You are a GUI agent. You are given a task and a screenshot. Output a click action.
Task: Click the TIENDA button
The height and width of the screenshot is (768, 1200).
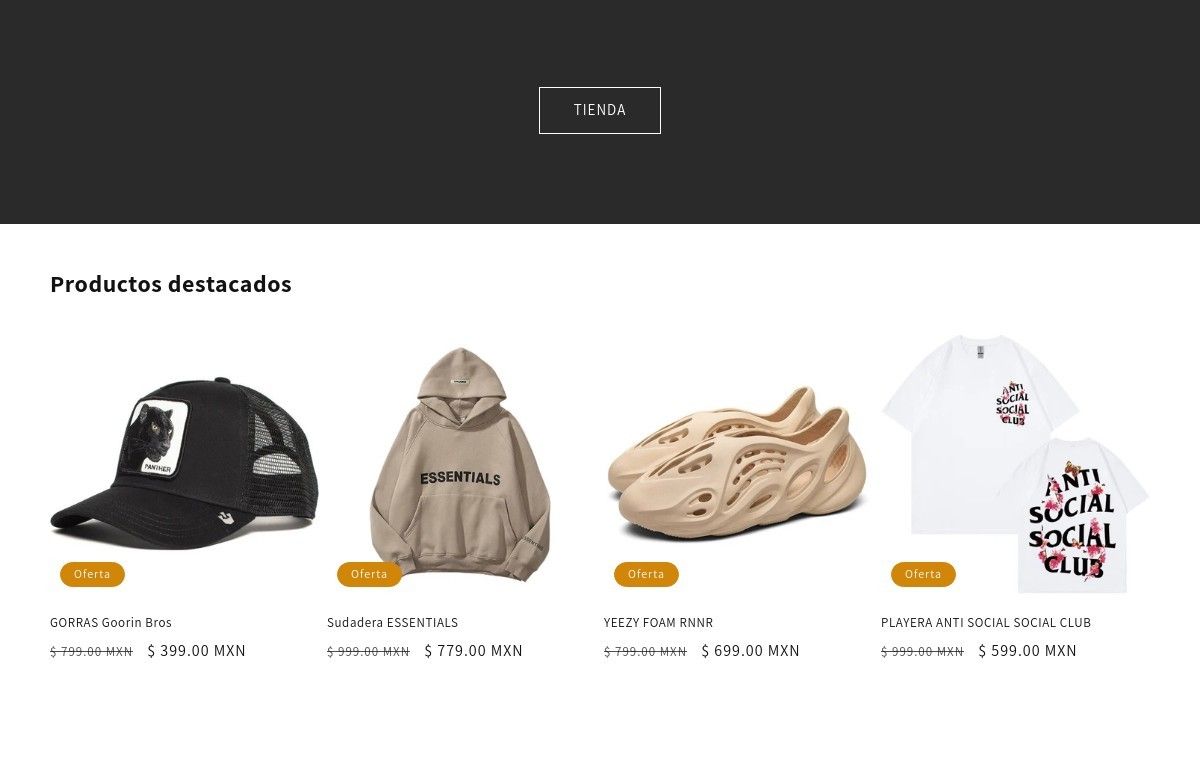(600, 110)
